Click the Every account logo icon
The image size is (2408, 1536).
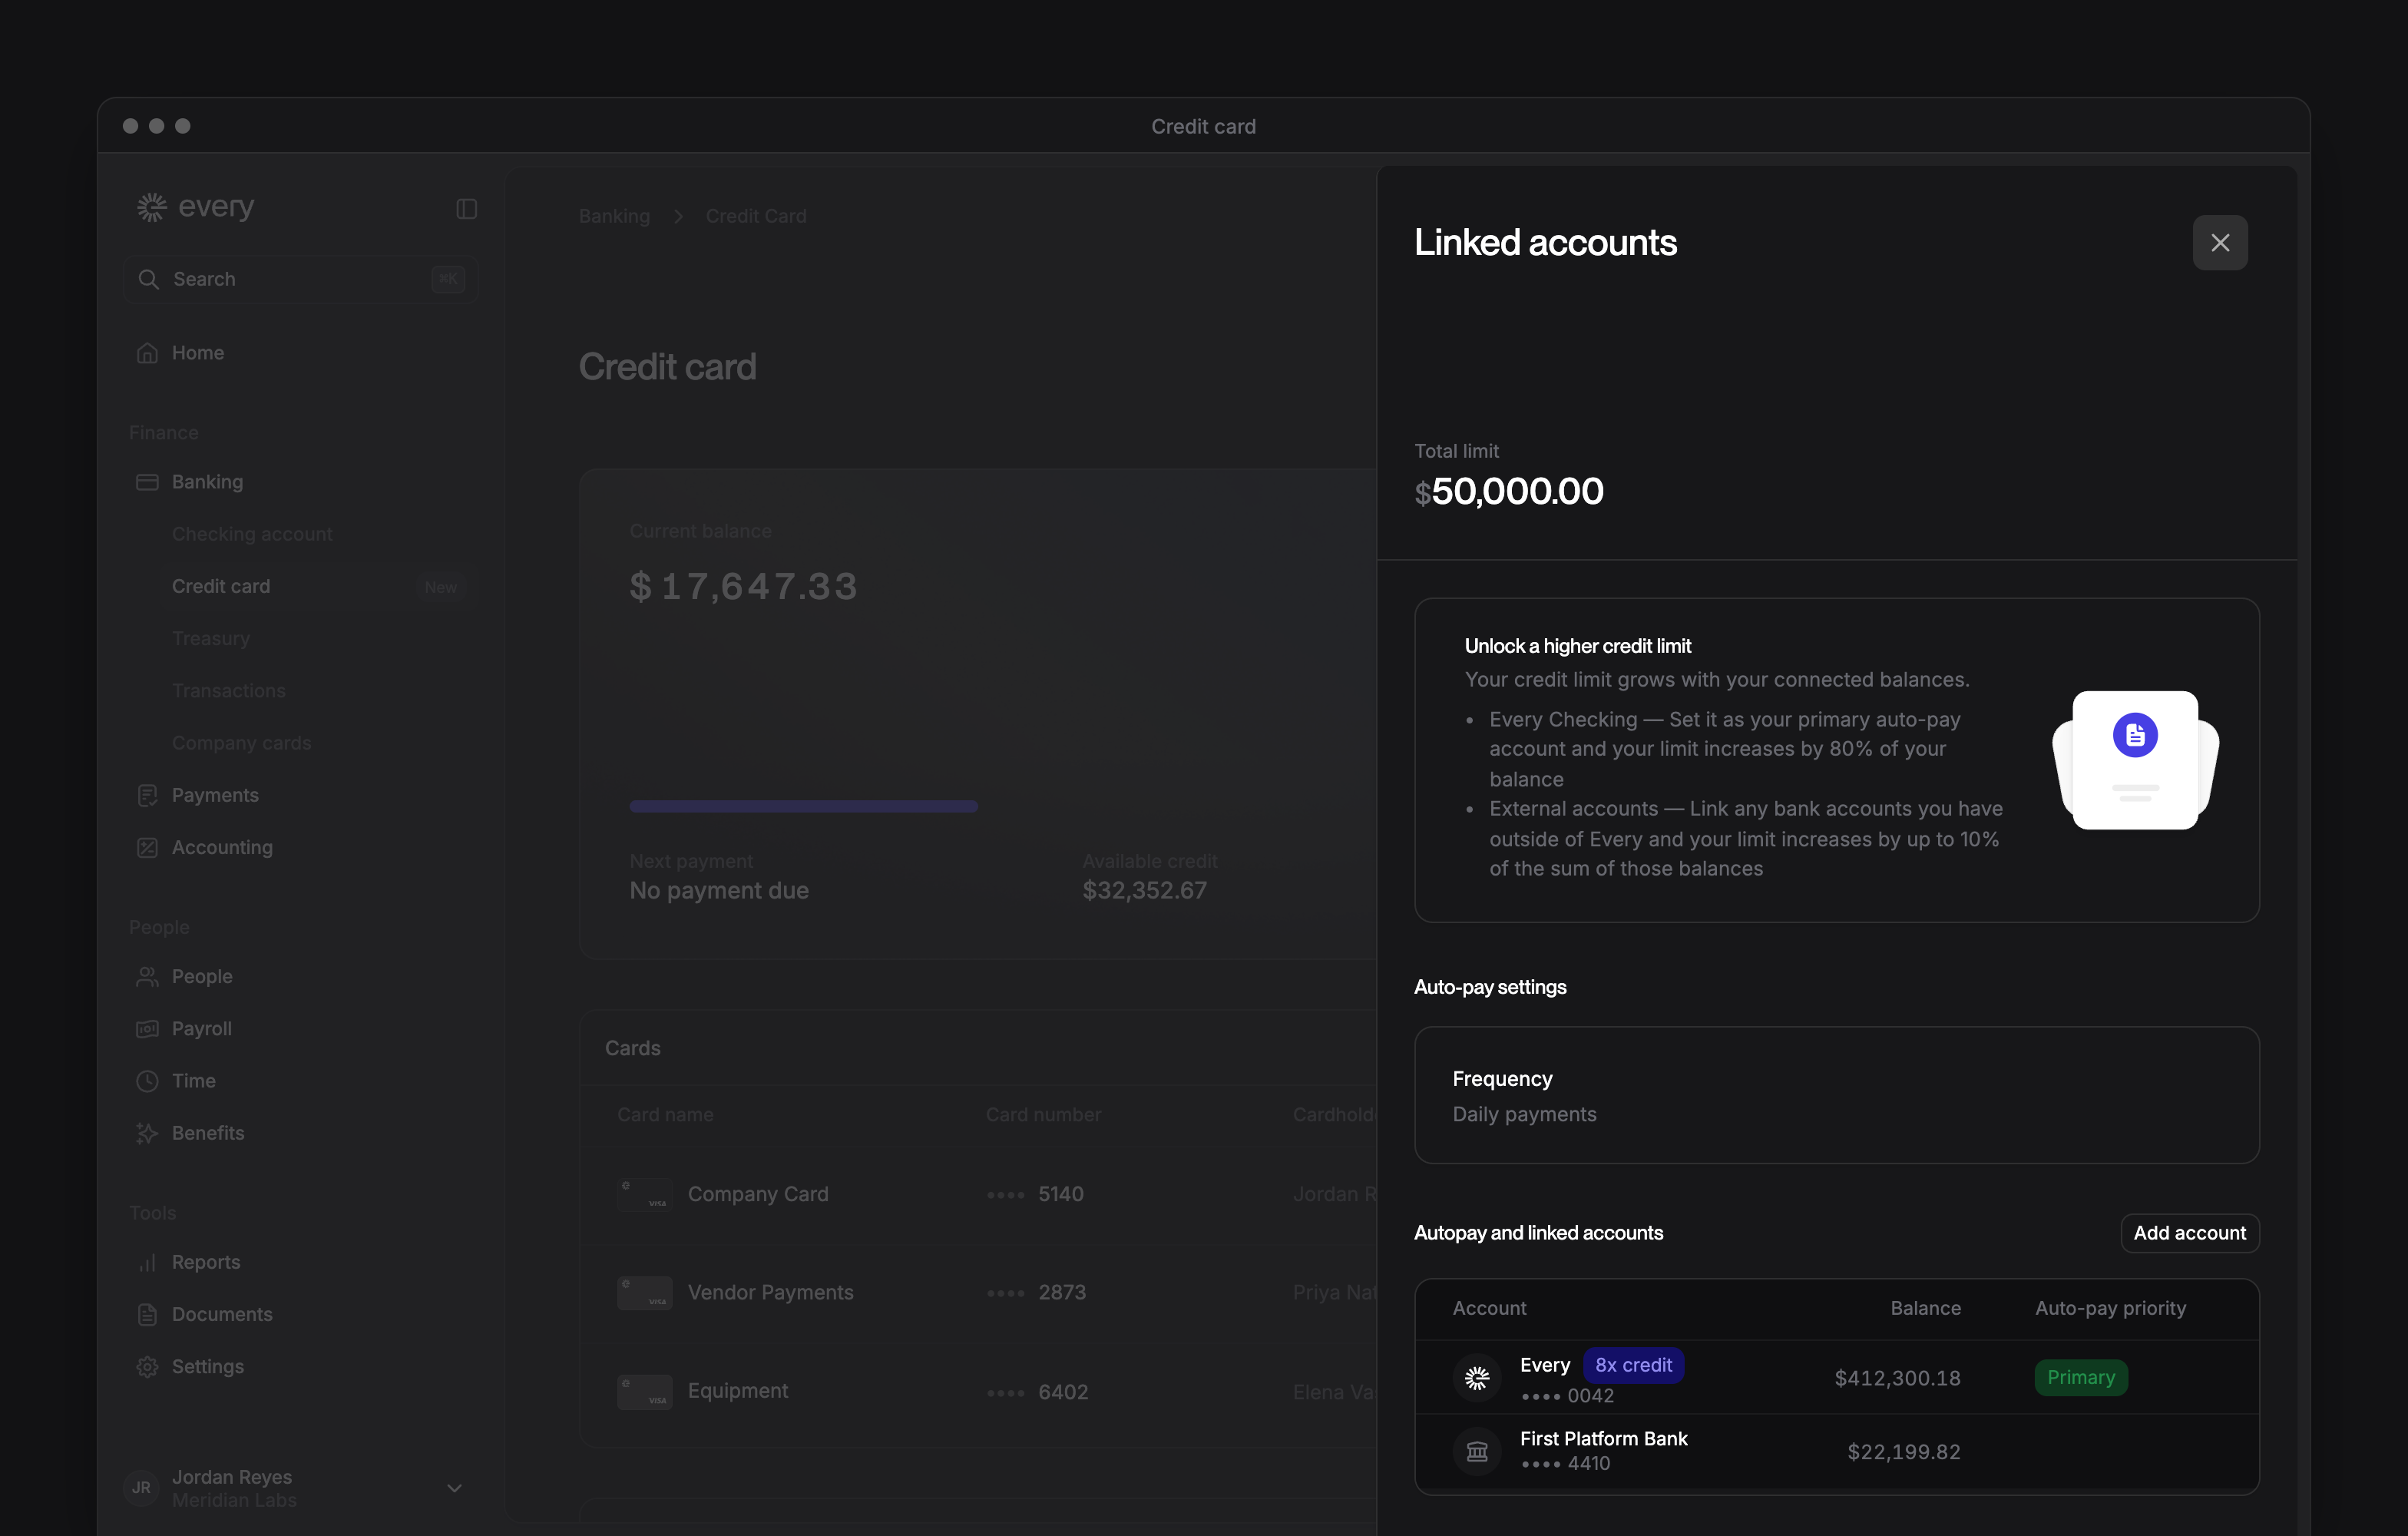tap(1476, 1378)
